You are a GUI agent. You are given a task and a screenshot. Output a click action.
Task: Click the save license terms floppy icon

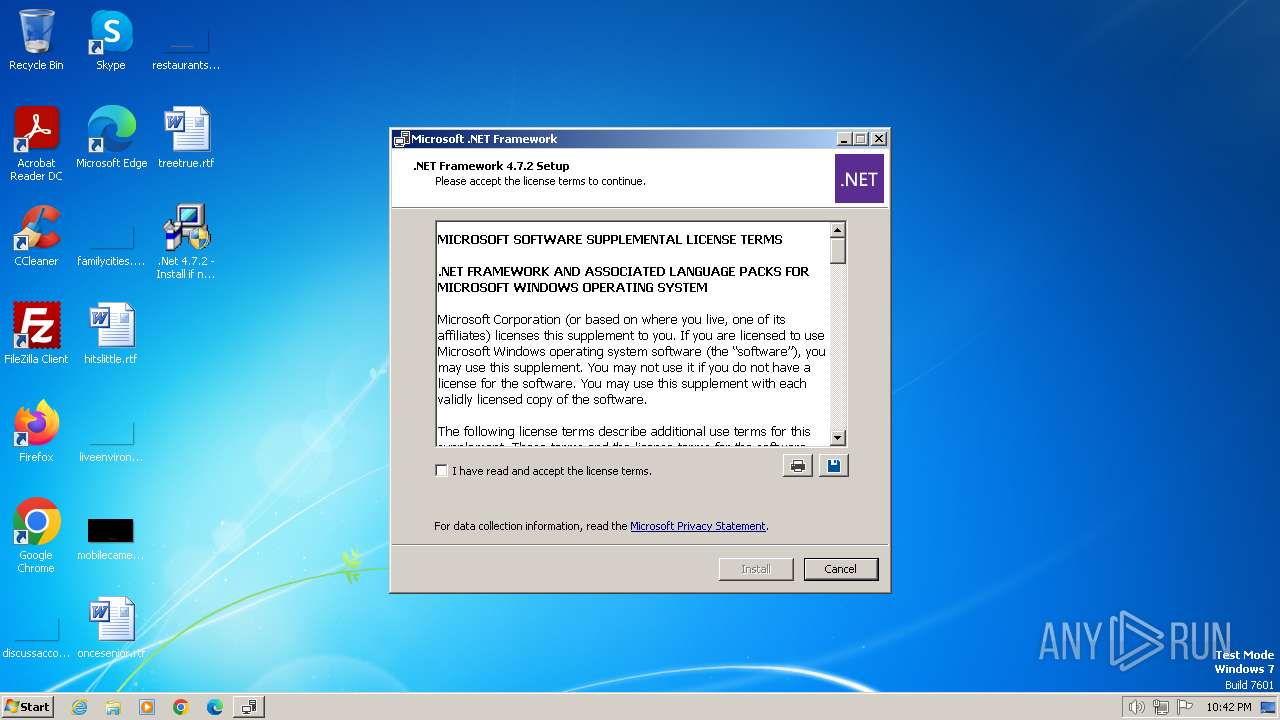[833, 466]
